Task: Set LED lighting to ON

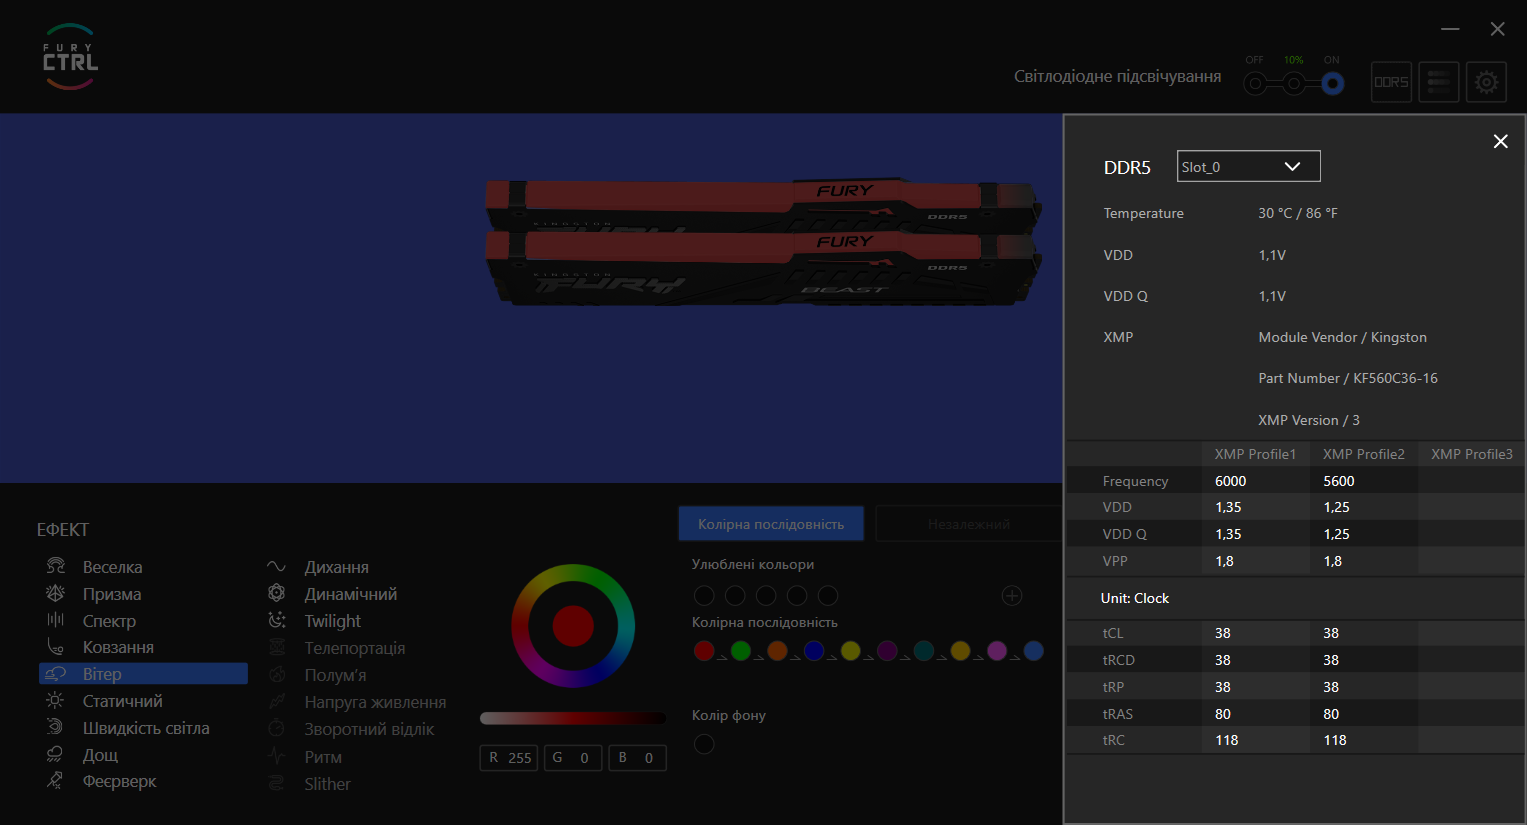Action: point(1332,84)
